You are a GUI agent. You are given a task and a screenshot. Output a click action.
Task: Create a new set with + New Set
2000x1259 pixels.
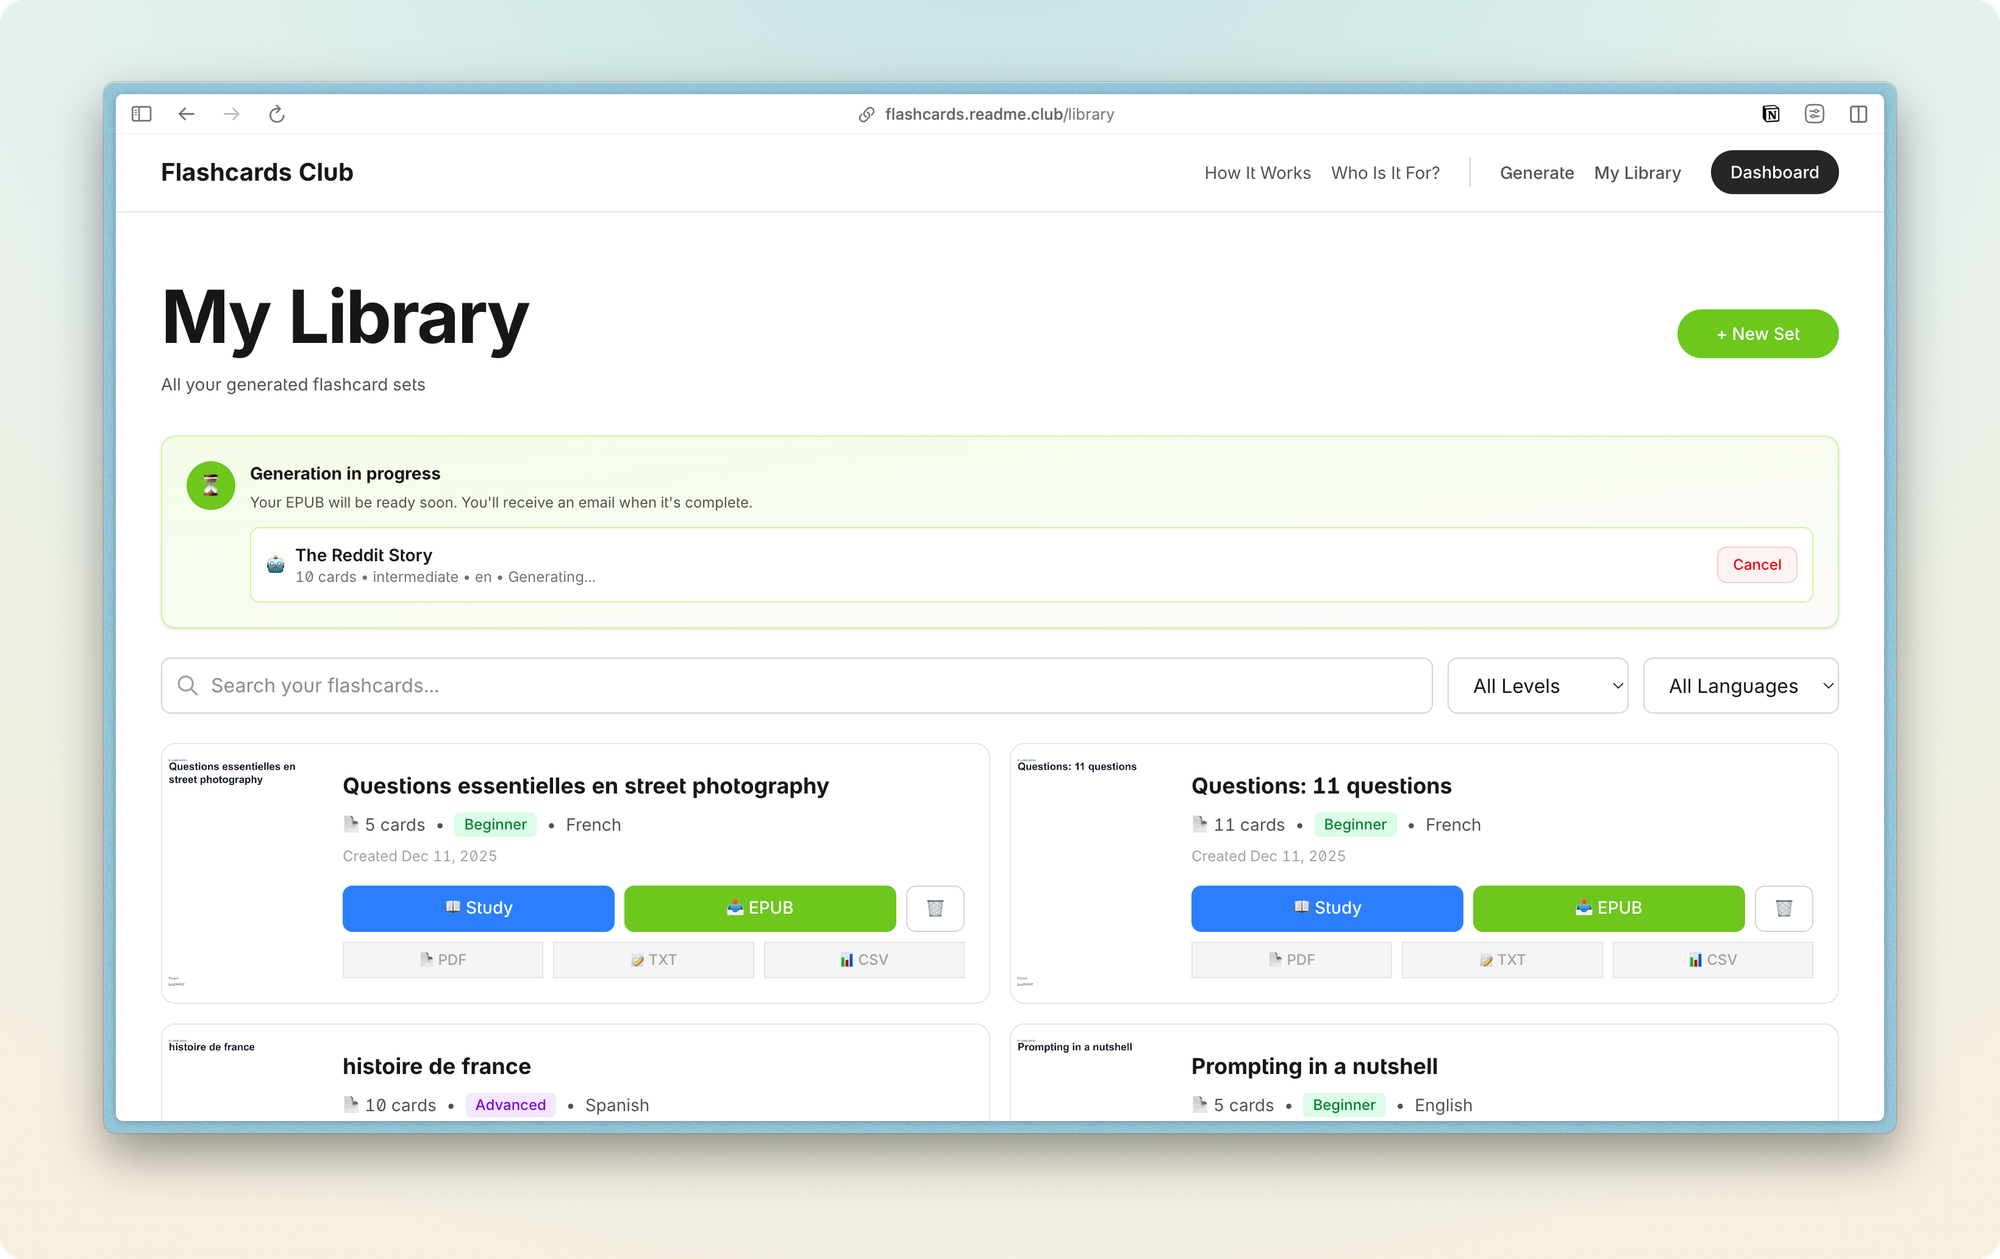click(1757, 334)
